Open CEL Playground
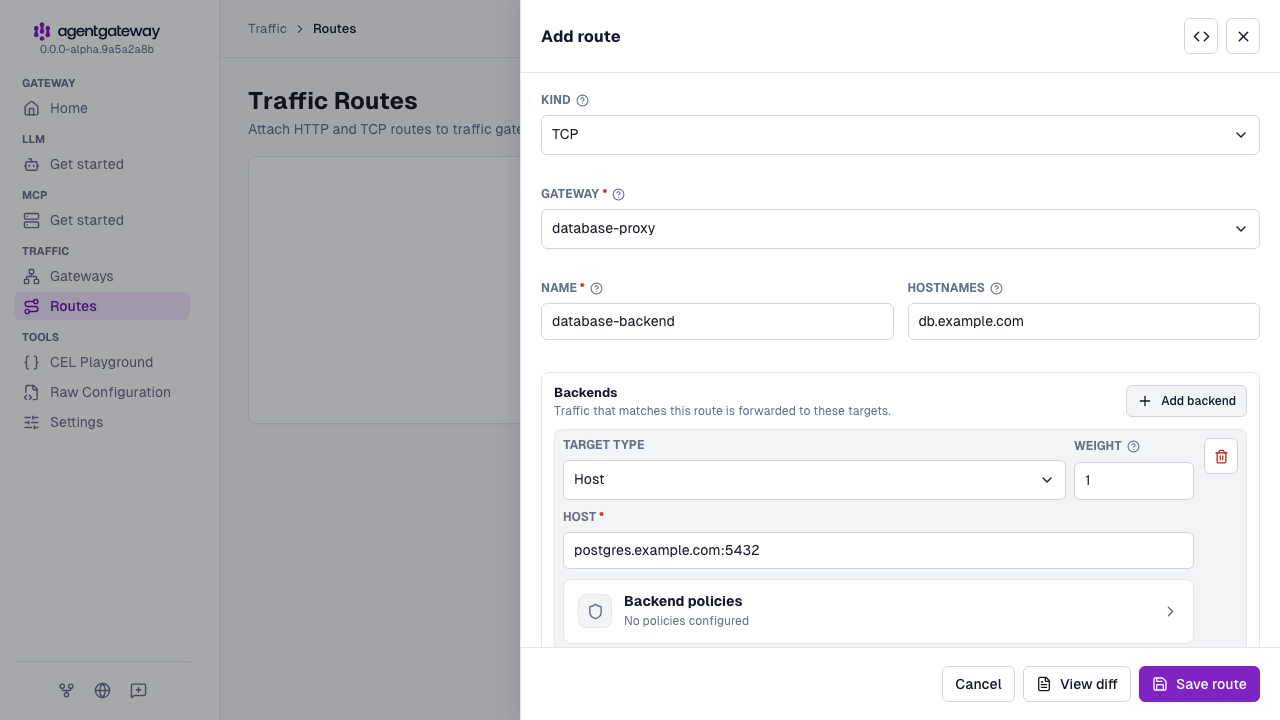Viewport: 1280px width, 720px height. pyautogui.click(x=102, y=362)
